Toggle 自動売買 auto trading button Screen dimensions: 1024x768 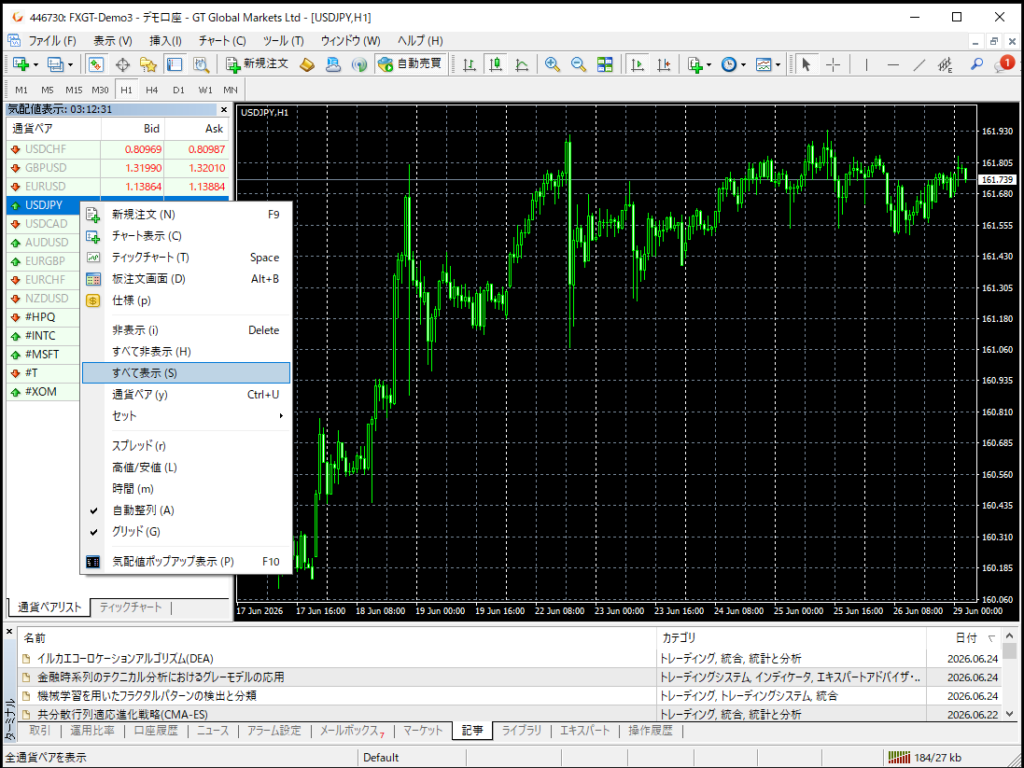(x=411, y=64)
